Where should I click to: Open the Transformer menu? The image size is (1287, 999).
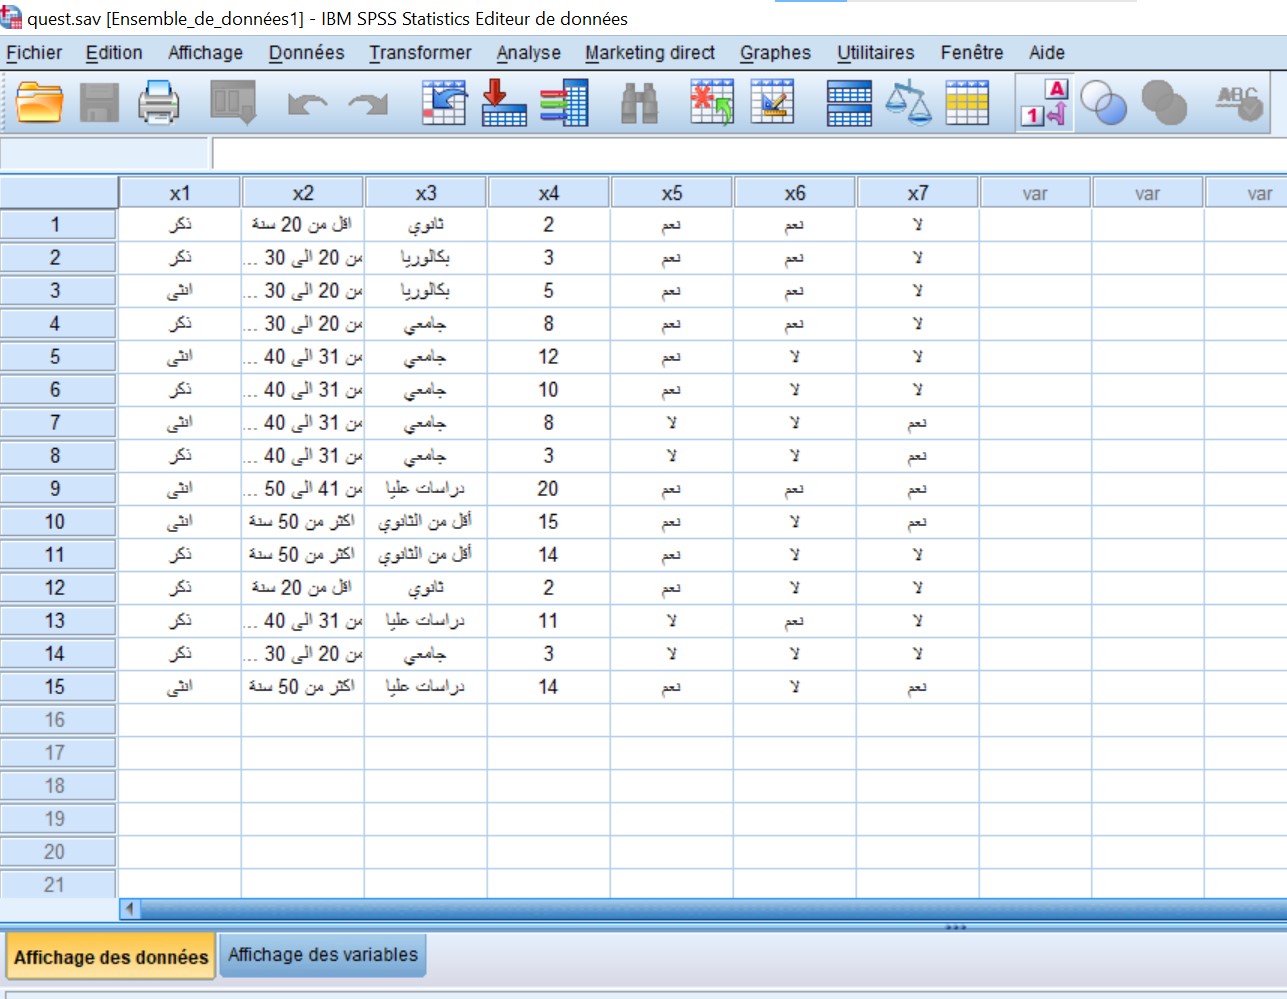[420, 53]
